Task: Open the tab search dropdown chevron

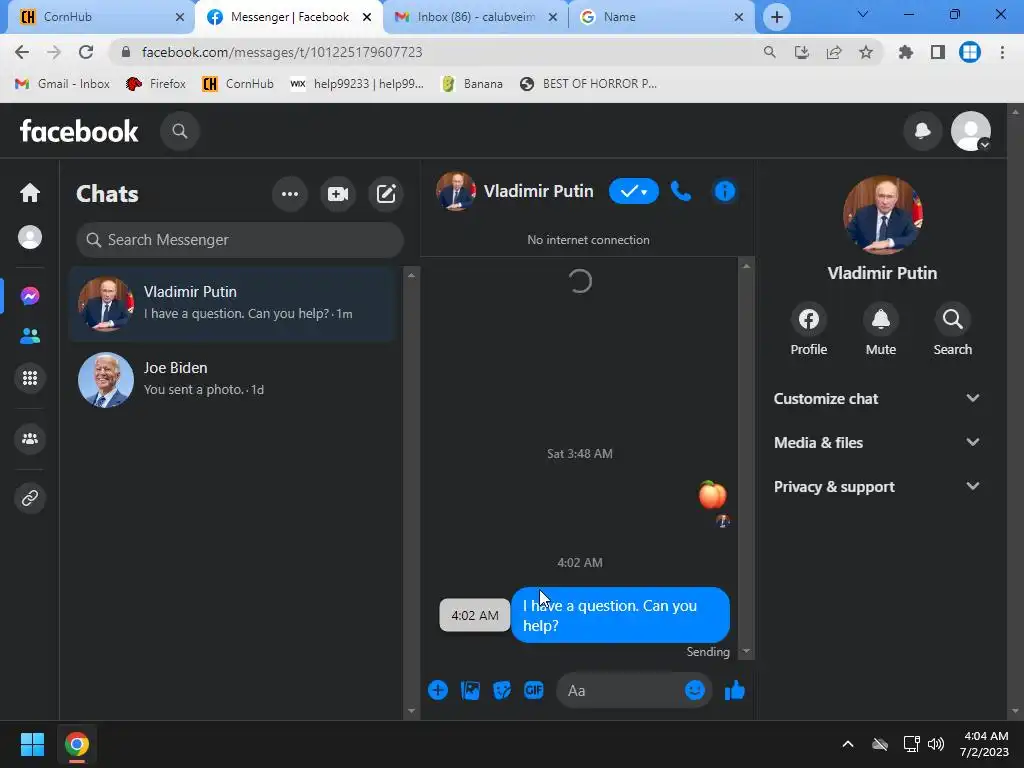Action: [862, 14]
